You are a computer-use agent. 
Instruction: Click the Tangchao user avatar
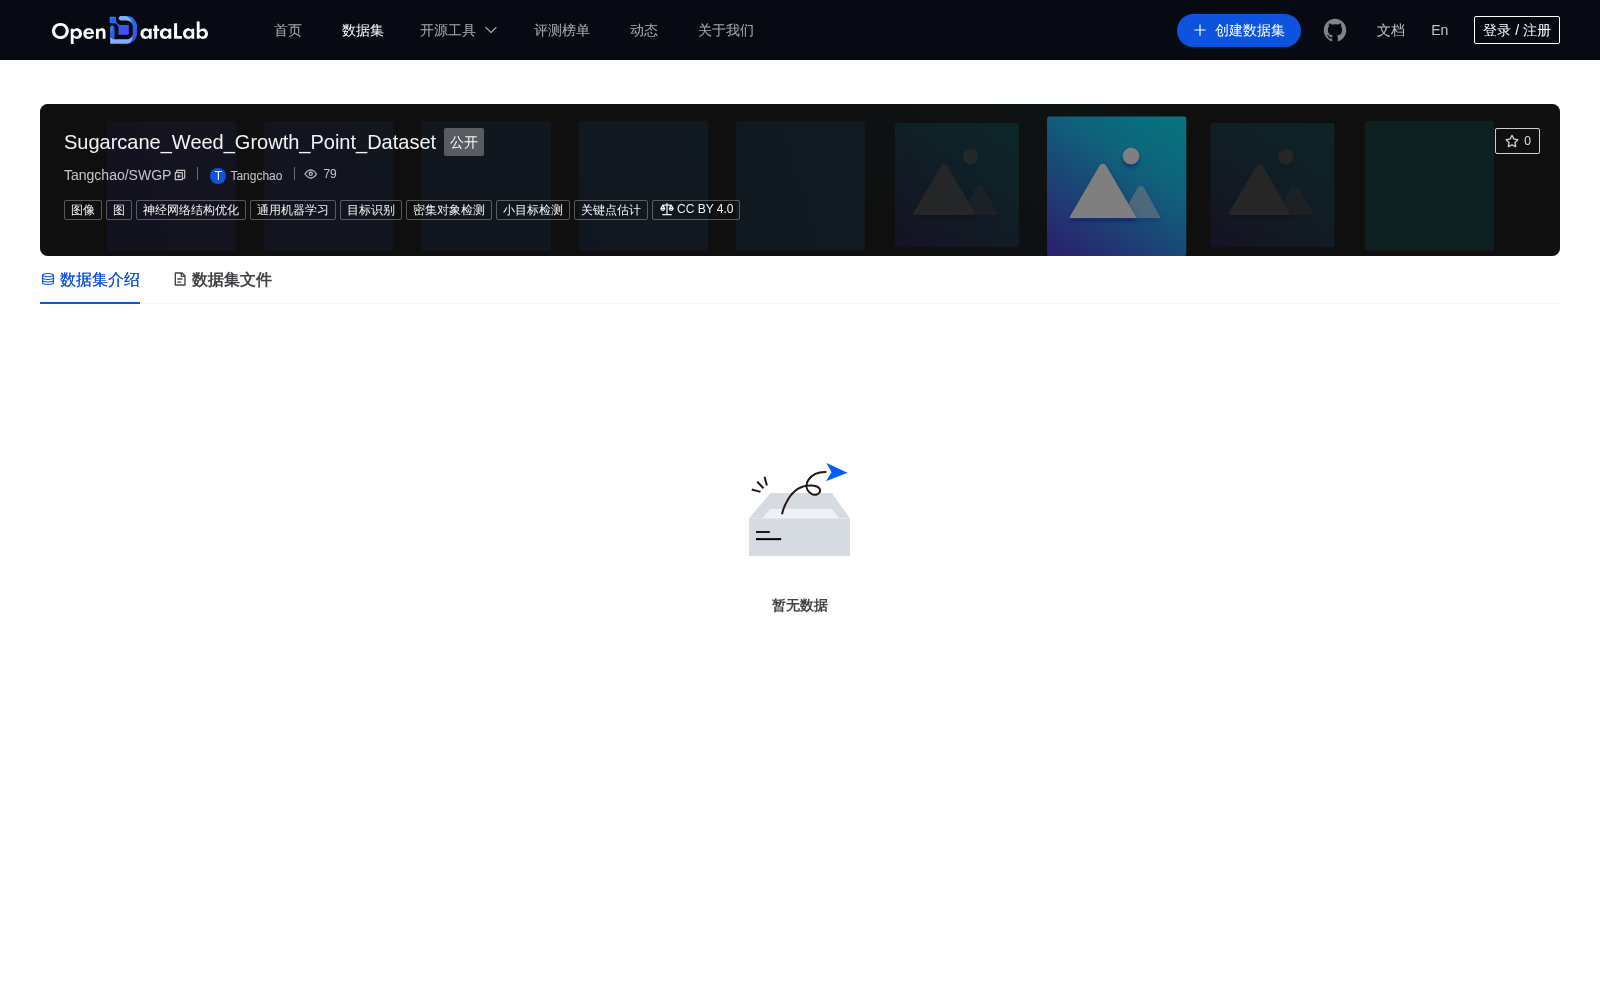(218, 176)
